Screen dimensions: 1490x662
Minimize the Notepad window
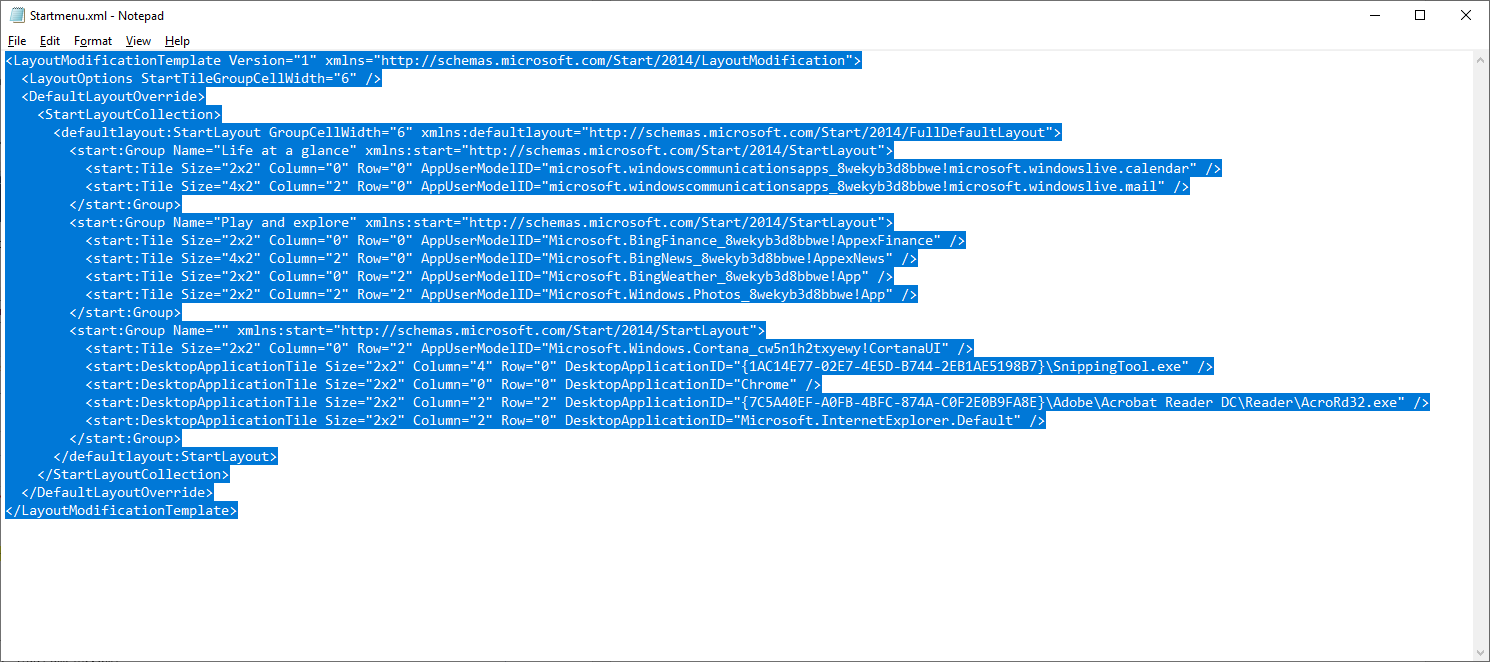pos(1374,15)
